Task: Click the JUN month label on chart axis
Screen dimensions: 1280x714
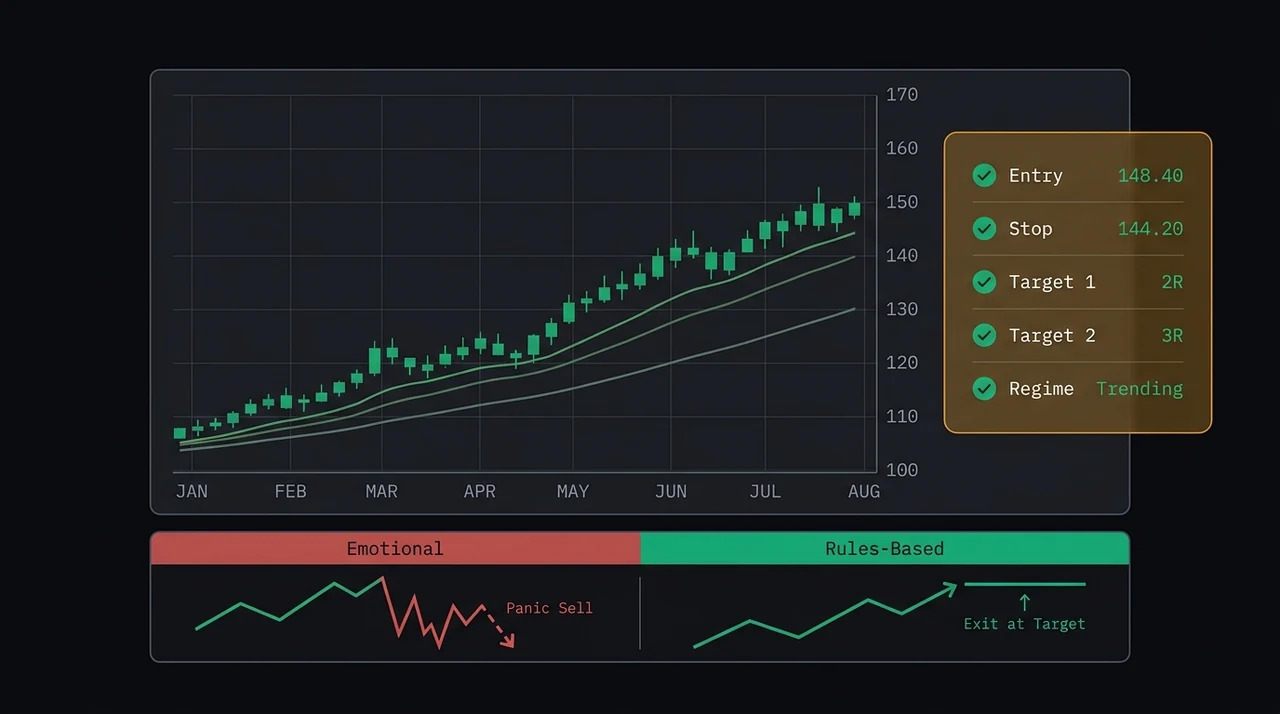Action: [671, 491]
